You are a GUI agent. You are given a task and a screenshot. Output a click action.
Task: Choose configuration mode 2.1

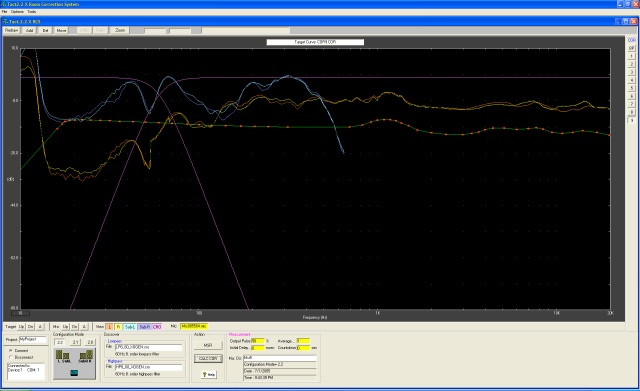tap(76, 342)
